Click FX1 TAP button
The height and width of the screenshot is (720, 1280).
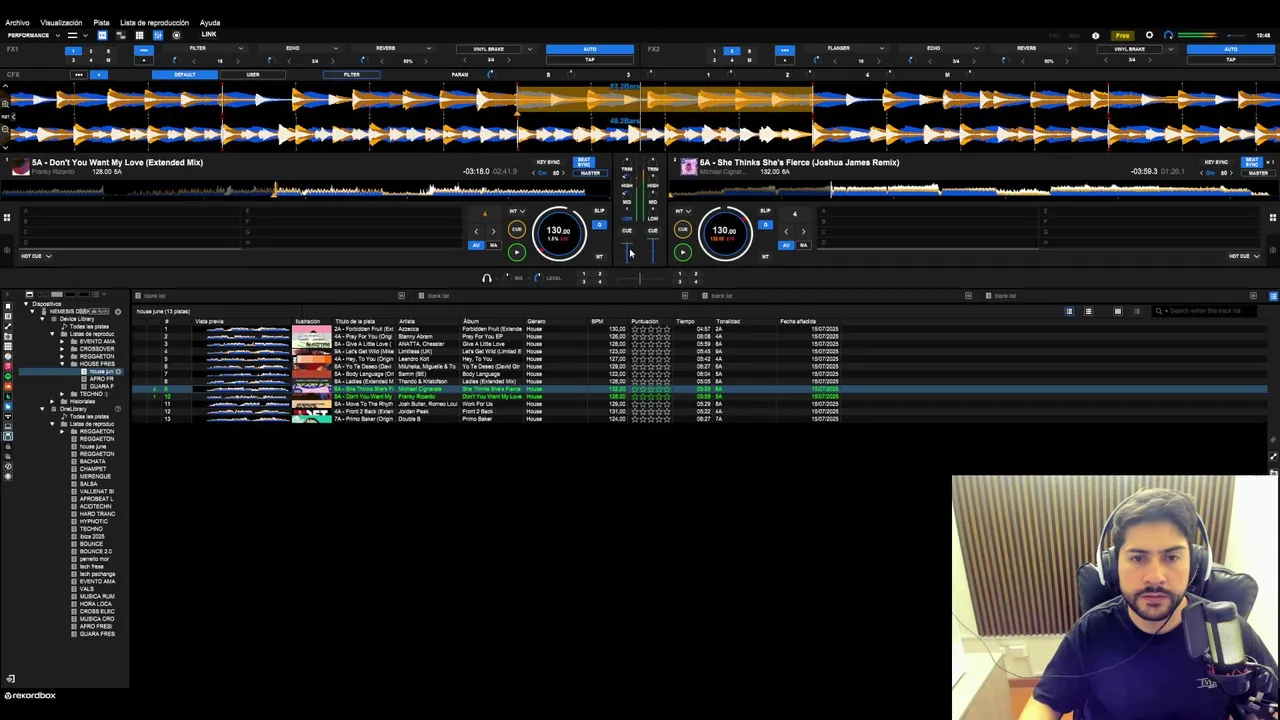(x=590, y=60)
